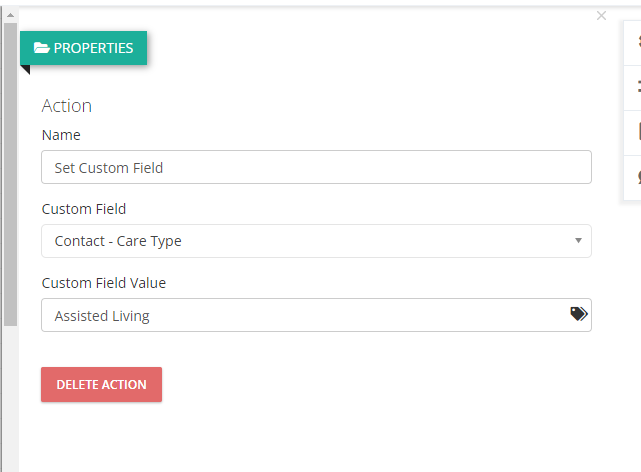Image resolution: width=641 pixels, height=472 pixels.
Task: Click the DELETE ACTION button
Action: [x=101, y=384]
